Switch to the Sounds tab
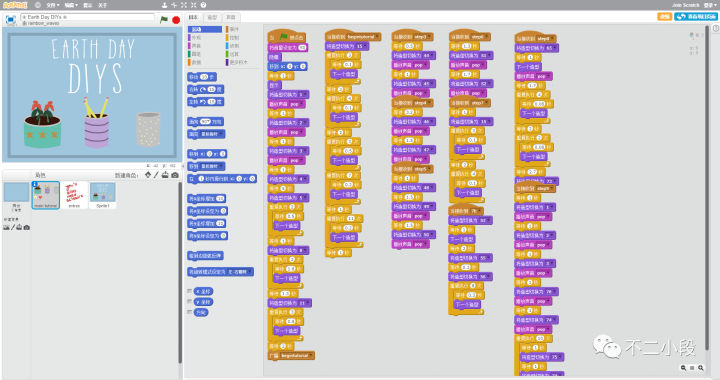 (231, 17)
